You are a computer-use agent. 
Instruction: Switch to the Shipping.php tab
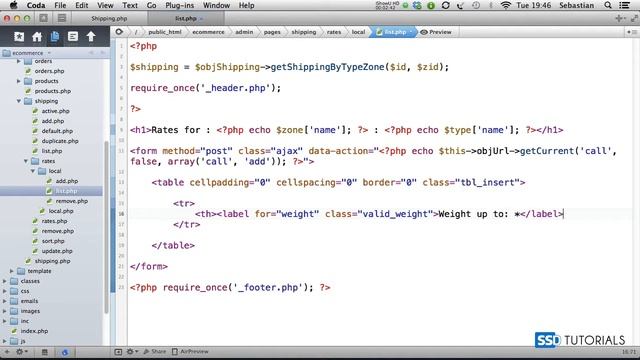109,18
